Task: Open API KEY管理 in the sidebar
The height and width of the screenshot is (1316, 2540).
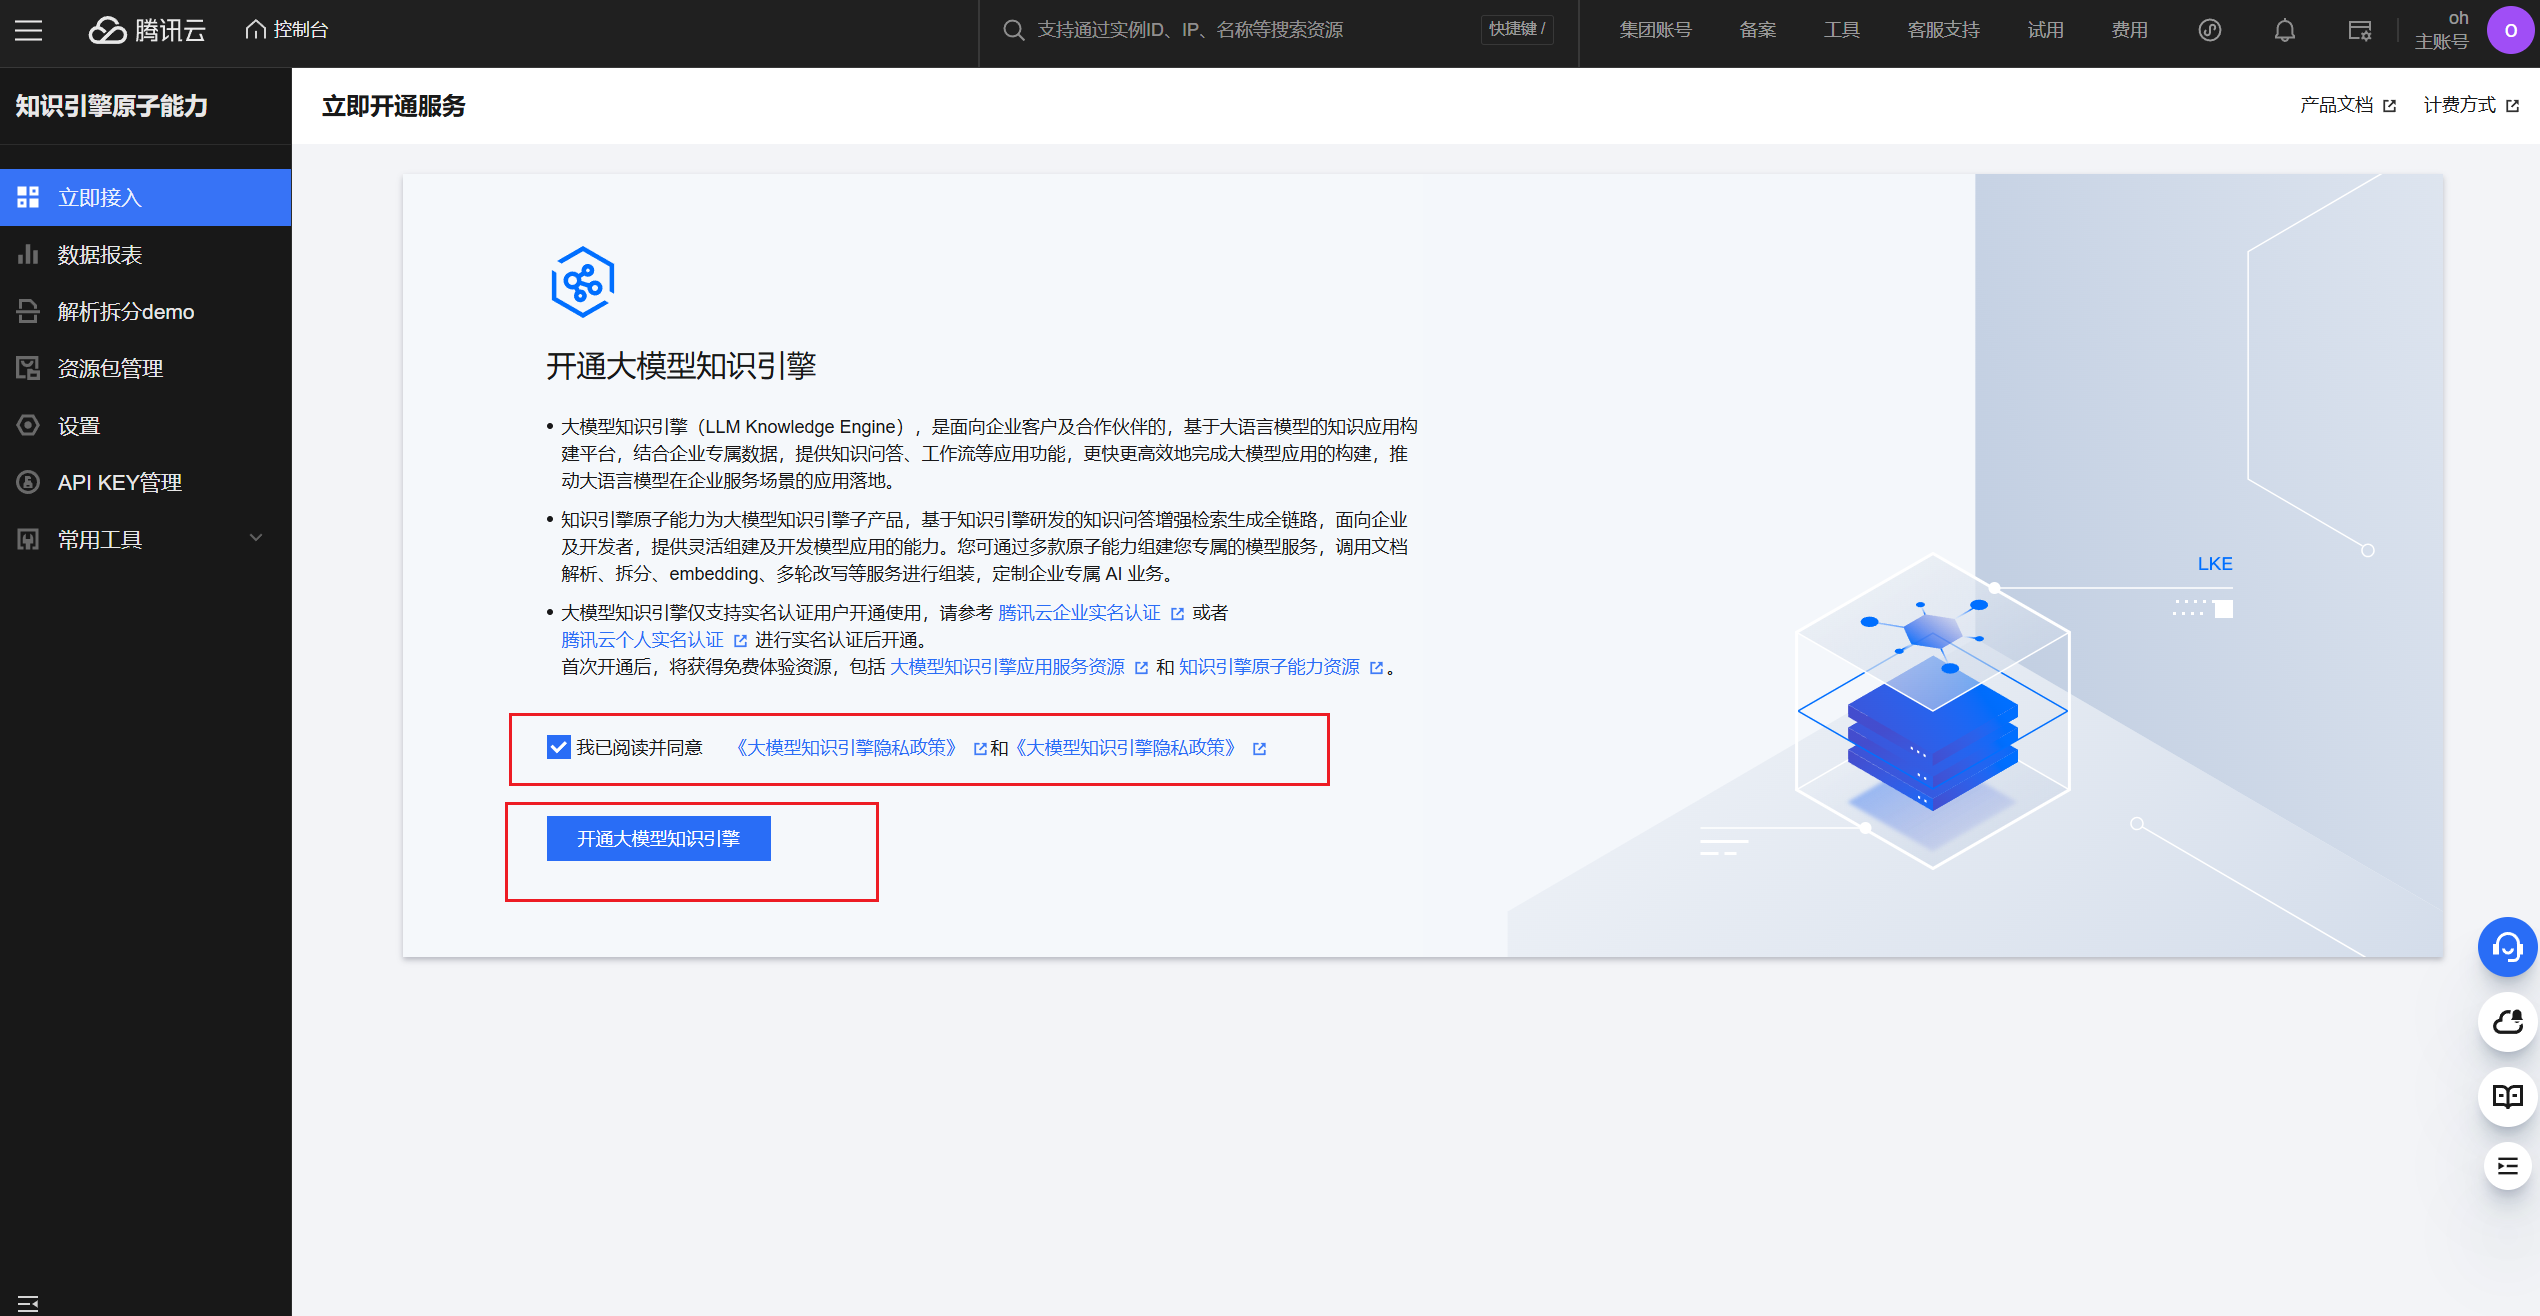Action: pyautogui.click(x=146, y=482)
